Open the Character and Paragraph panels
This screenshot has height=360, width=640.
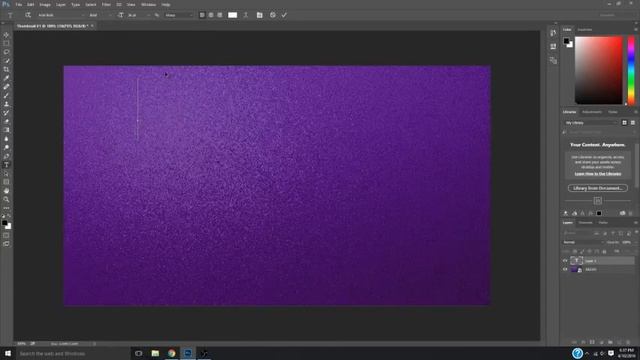[x=260, y=15]
